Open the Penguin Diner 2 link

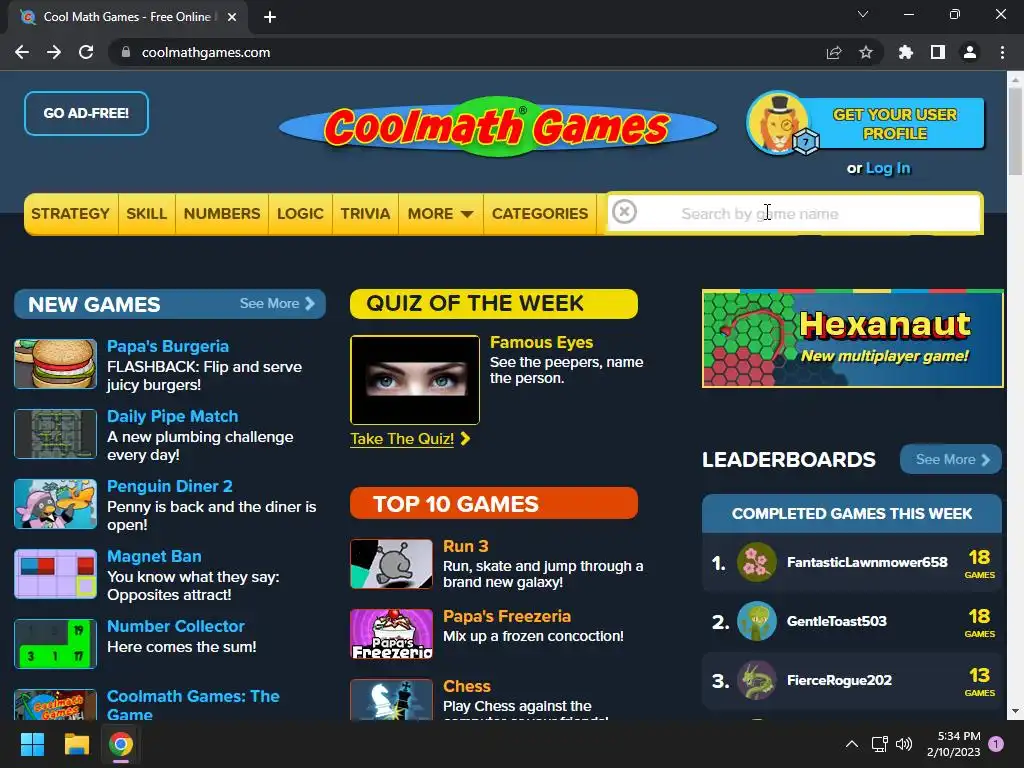[x=170, y=486]
